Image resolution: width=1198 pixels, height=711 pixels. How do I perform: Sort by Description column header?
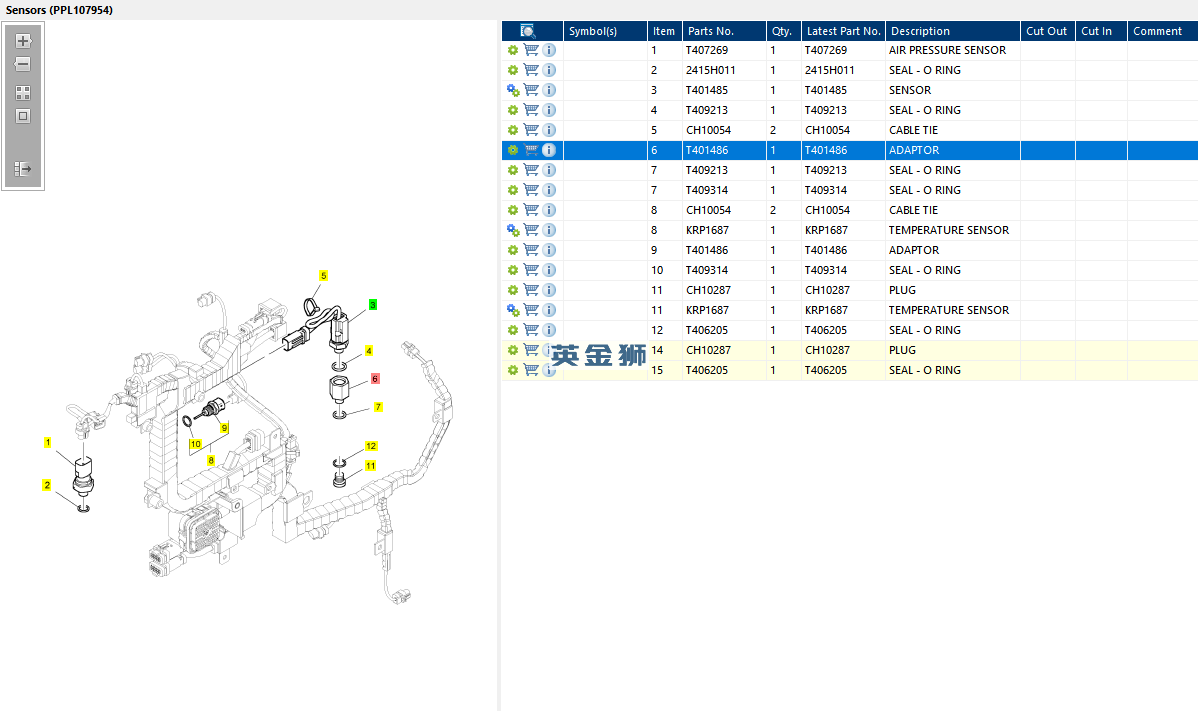(x=953, y=31)
